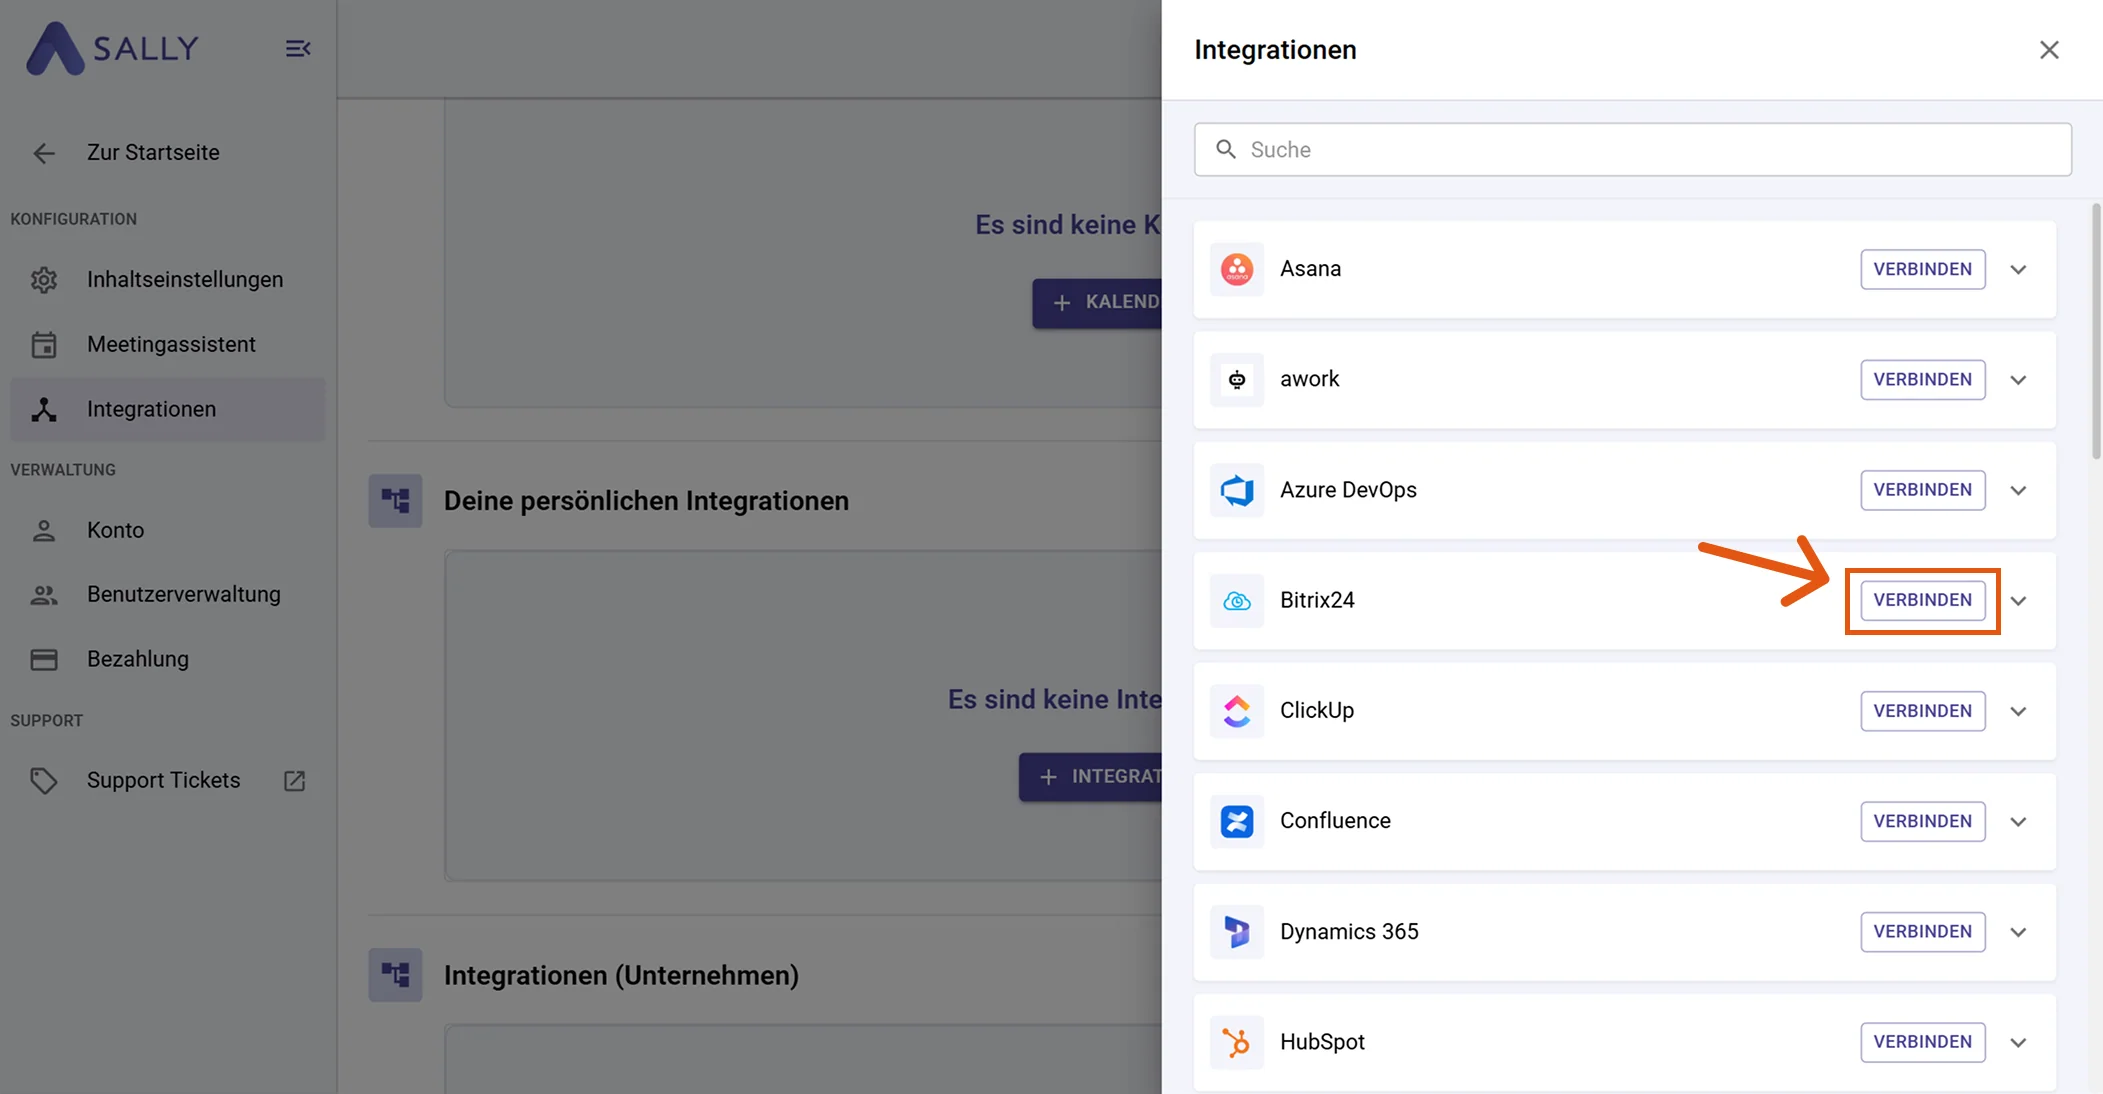The width and height of the screenshot is (2103, 1094).
Task: Click the Kalender add button
Action: [1097, 302]
